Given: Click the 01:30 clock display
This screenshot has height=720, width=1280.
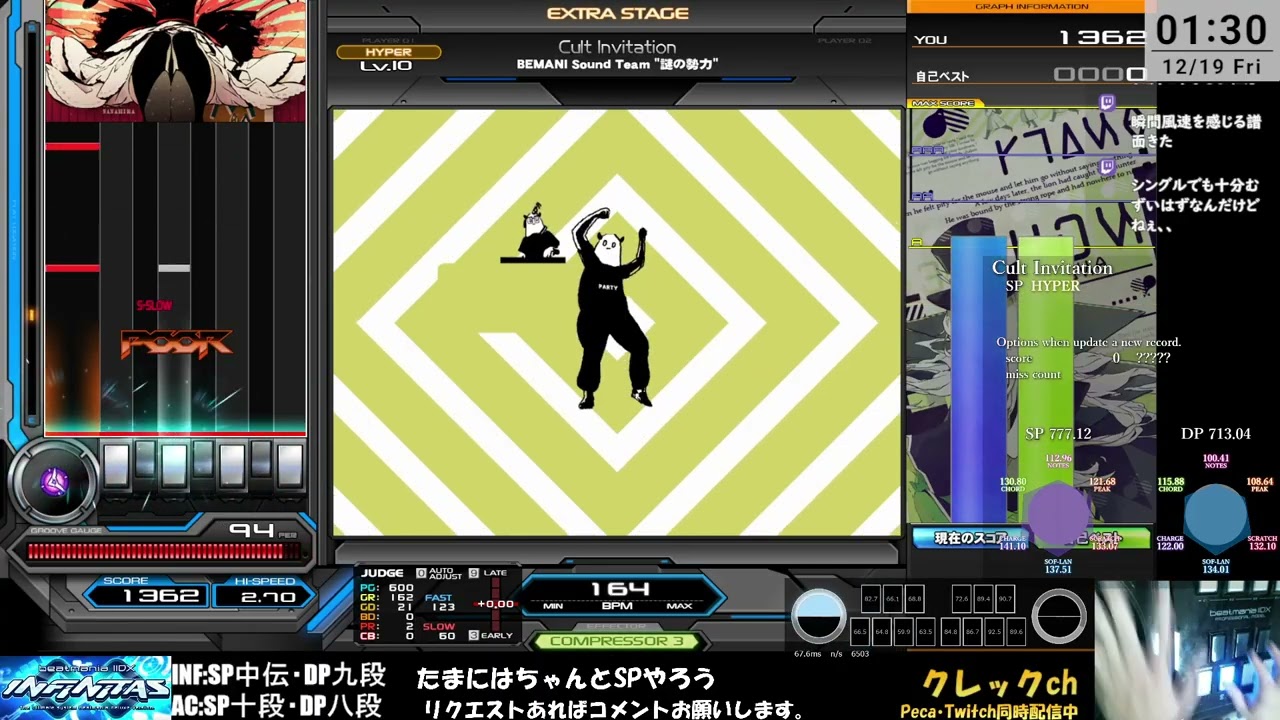Looking at the screenshot, I should click(x=1212, y=31).
